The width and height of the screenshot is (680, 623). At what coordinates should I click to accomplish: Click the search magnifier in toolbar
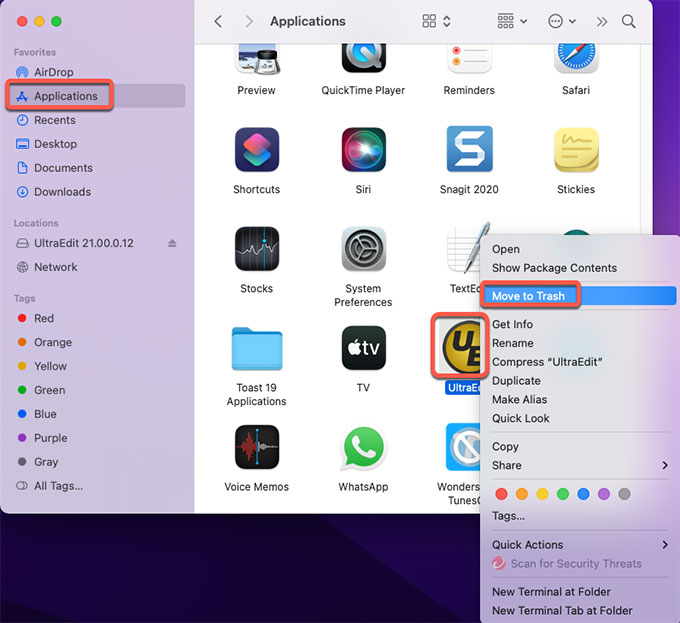(x=628, y=21)
